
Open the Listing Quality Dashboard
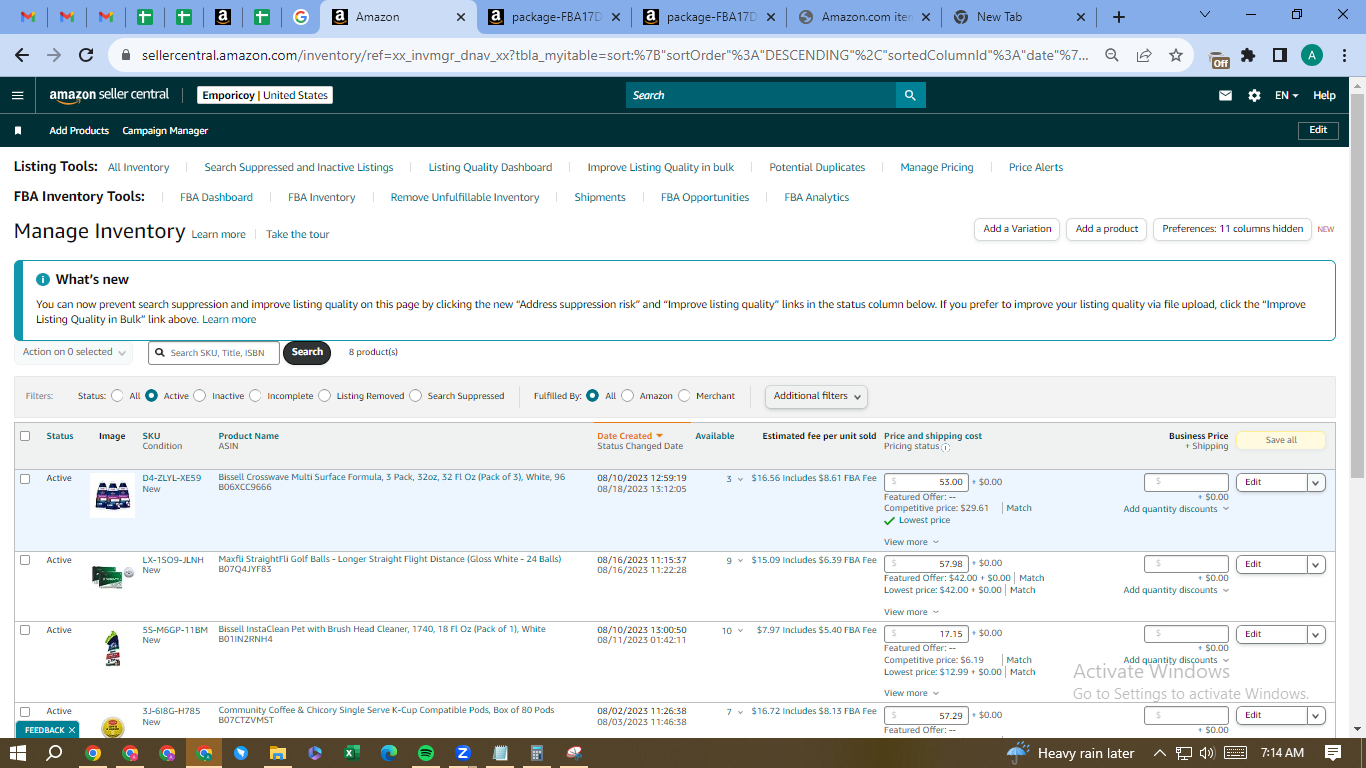[x=490, y=167]
